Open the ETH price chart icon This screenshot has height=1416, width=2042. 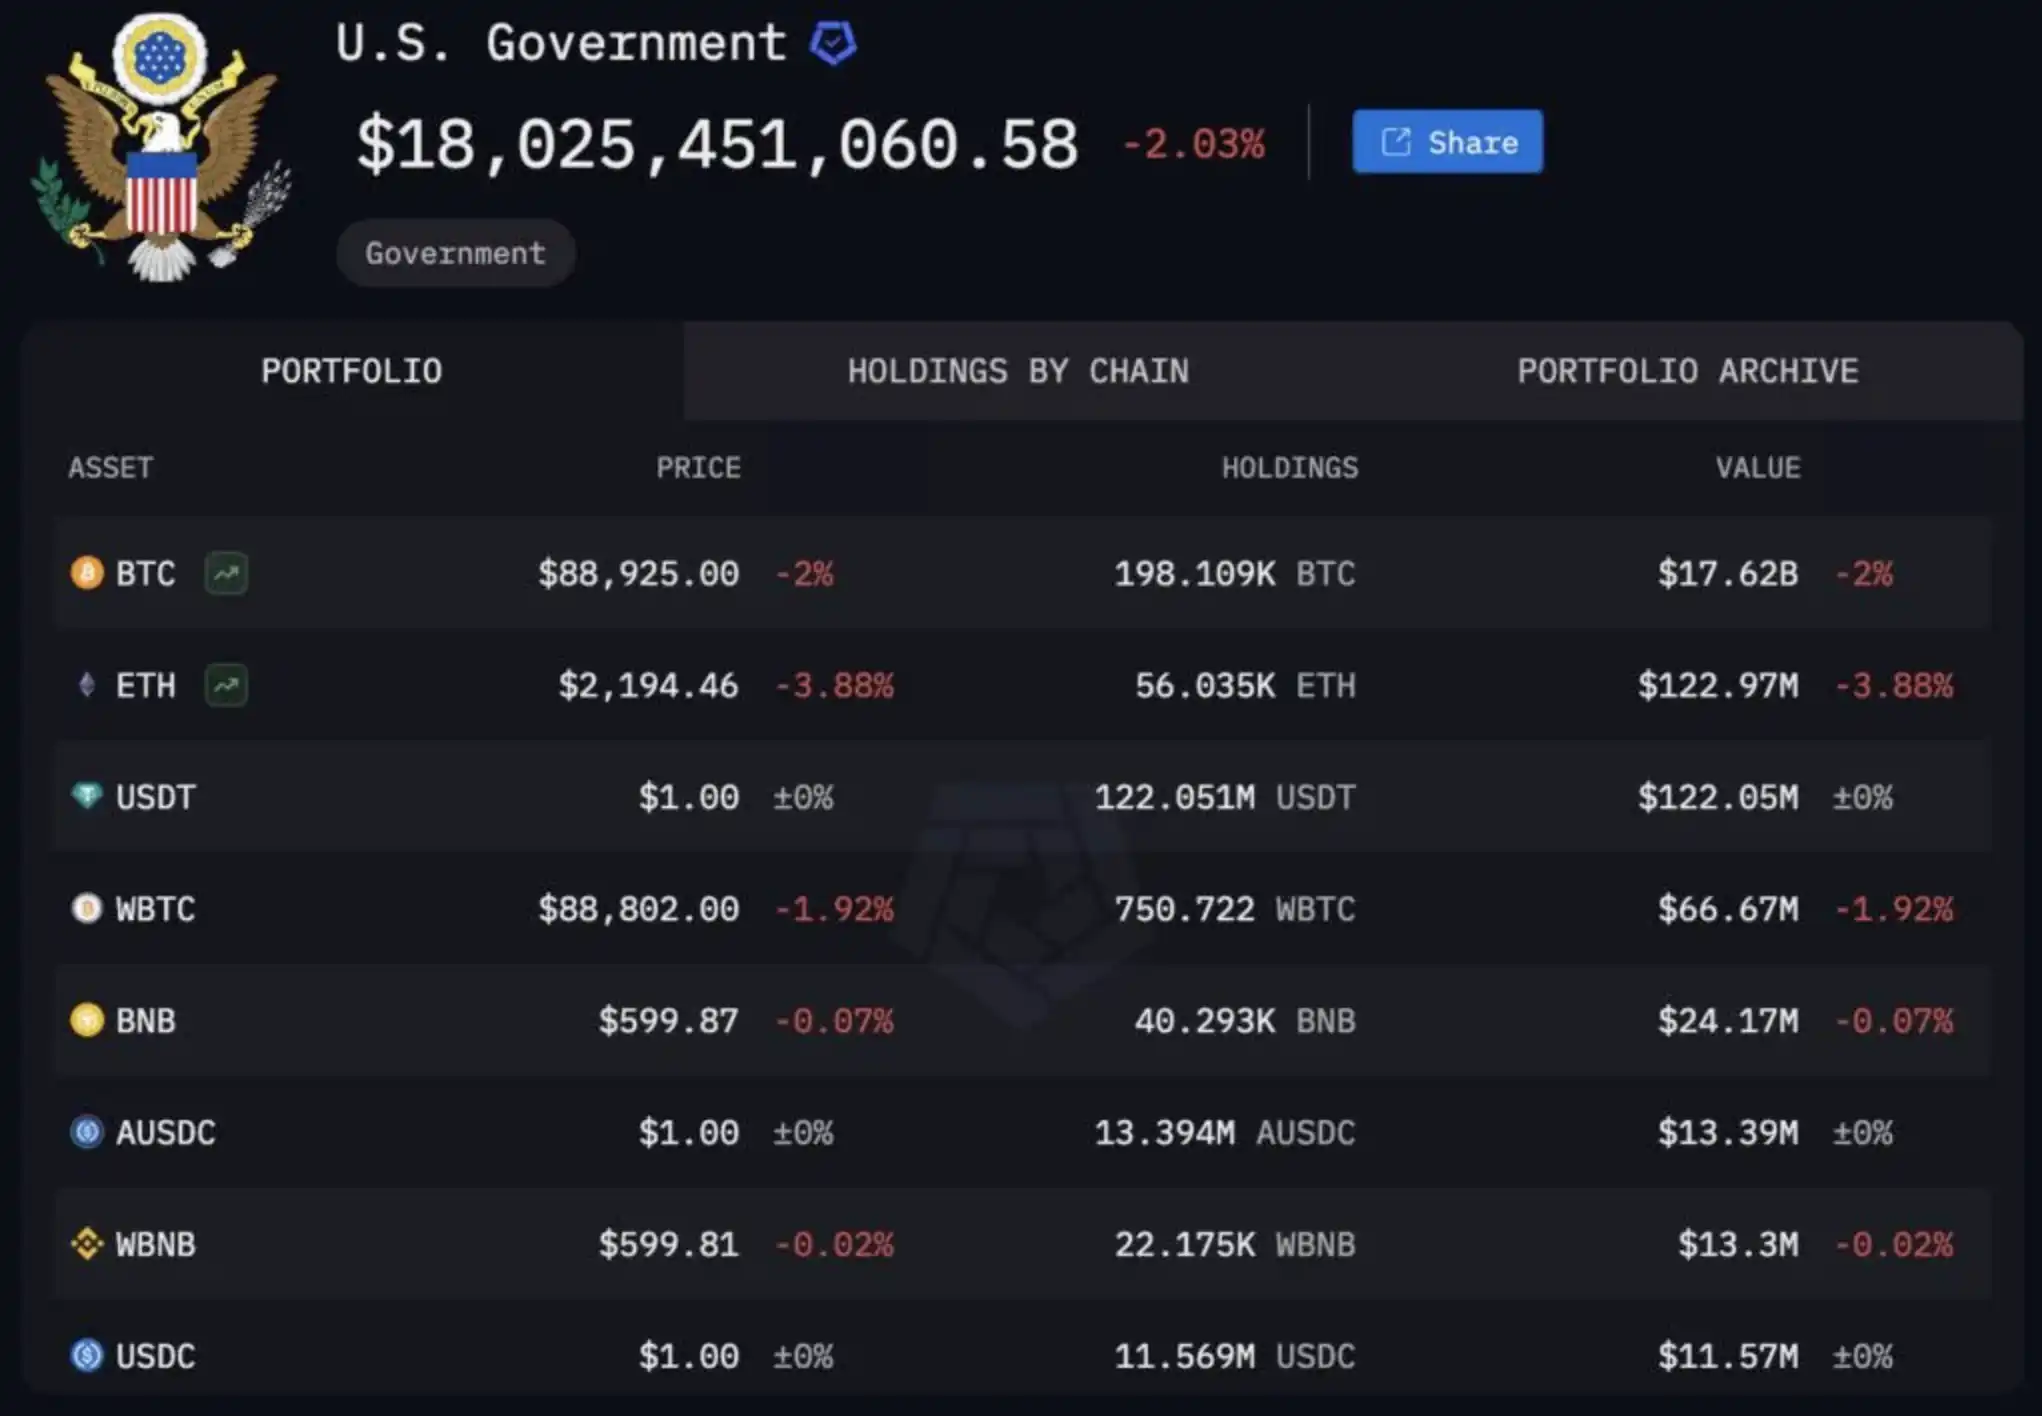(x=226, y=685)
